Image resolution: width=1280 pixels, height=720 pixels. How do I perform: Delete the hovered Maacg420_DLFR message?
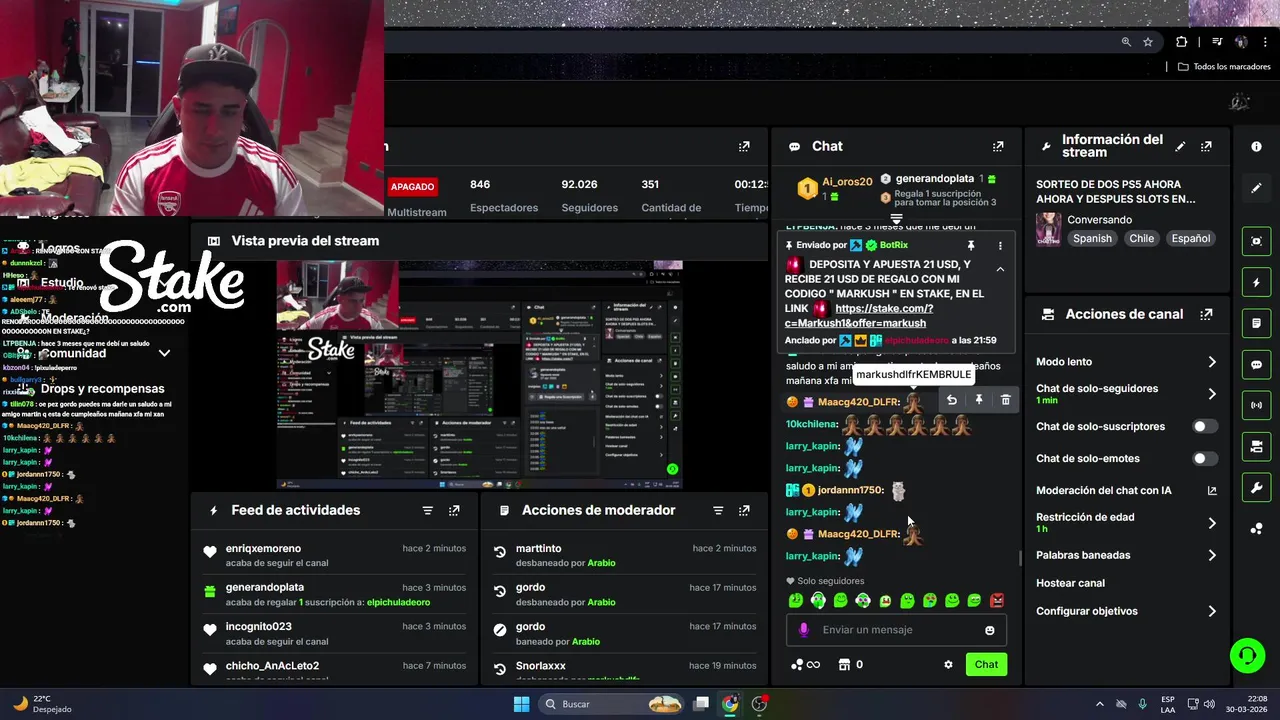click(x=1006, y=400)
